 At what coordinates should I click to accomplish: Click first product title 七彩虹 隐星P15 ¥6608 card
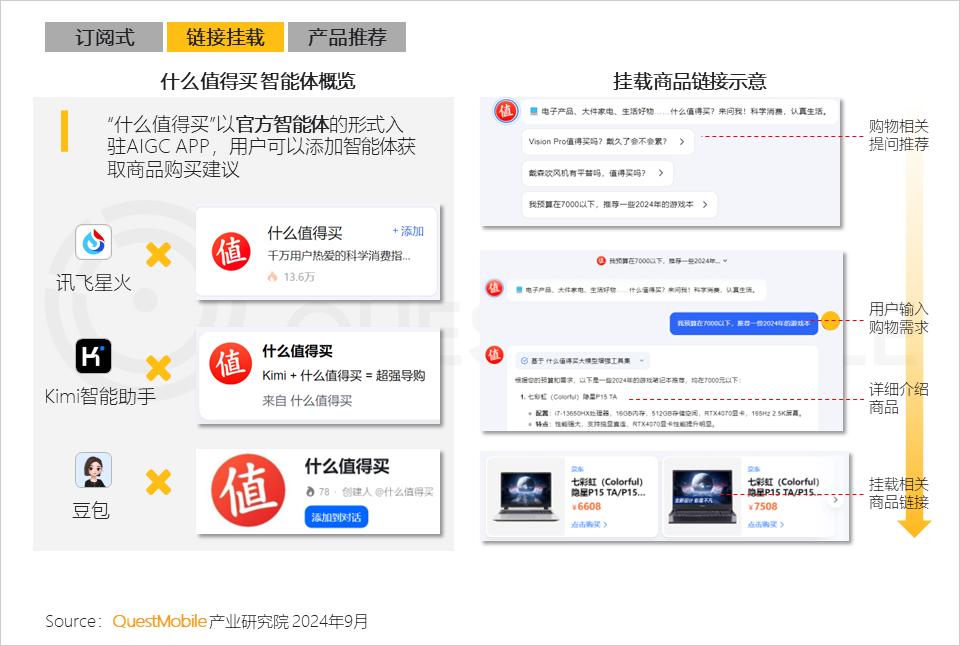[x=607, y=487]
